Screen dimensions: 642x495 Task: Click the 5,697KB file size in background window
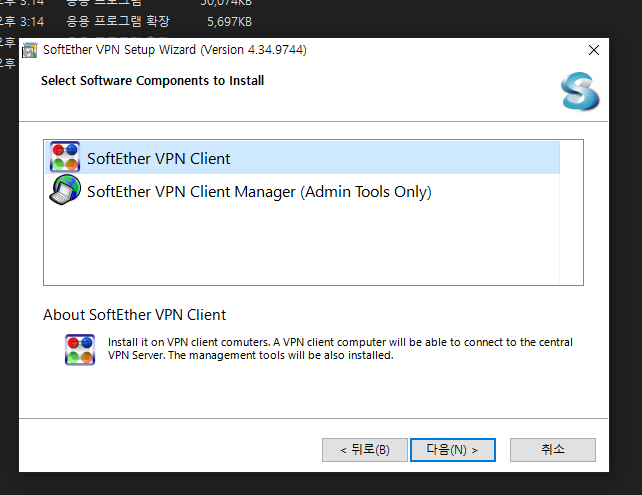click(229, 22)
